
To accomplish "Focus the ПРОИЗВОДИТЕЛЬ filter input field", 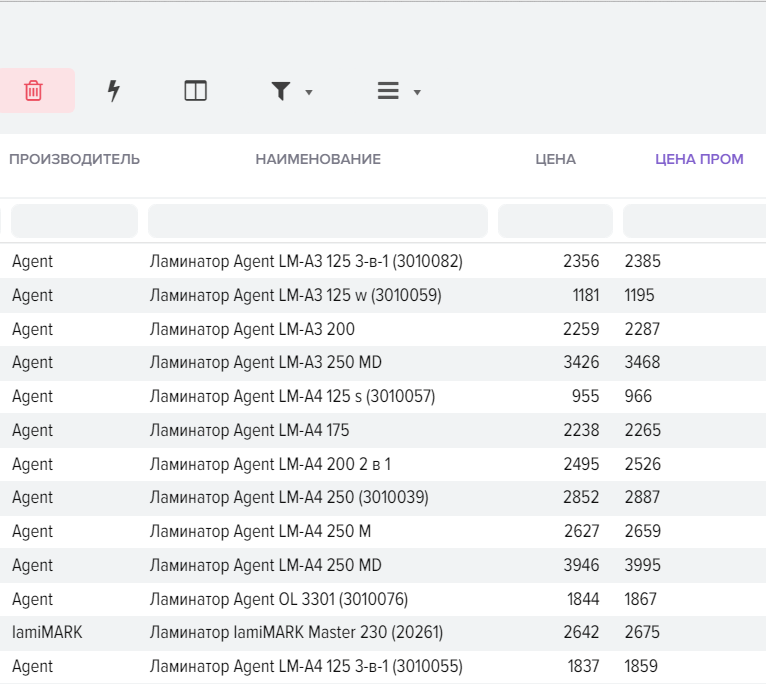I will (74, 221).
